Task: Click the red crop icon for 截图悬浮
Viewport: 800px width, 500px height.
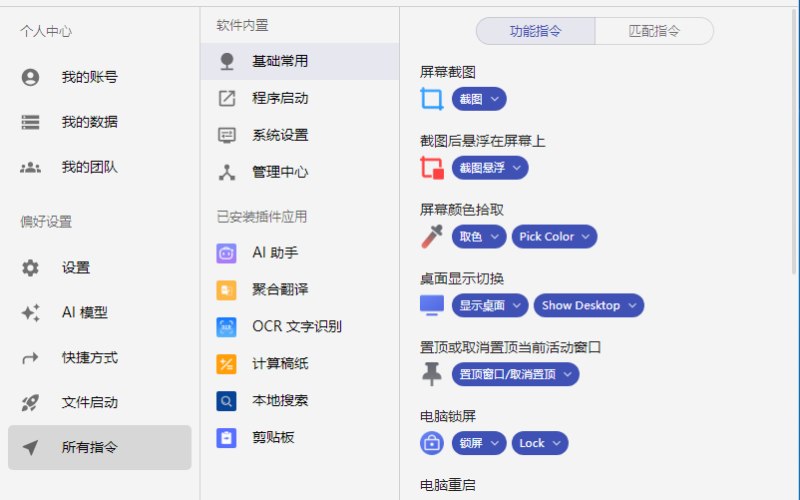Action: pyautogui.click(x=432, y=168)
